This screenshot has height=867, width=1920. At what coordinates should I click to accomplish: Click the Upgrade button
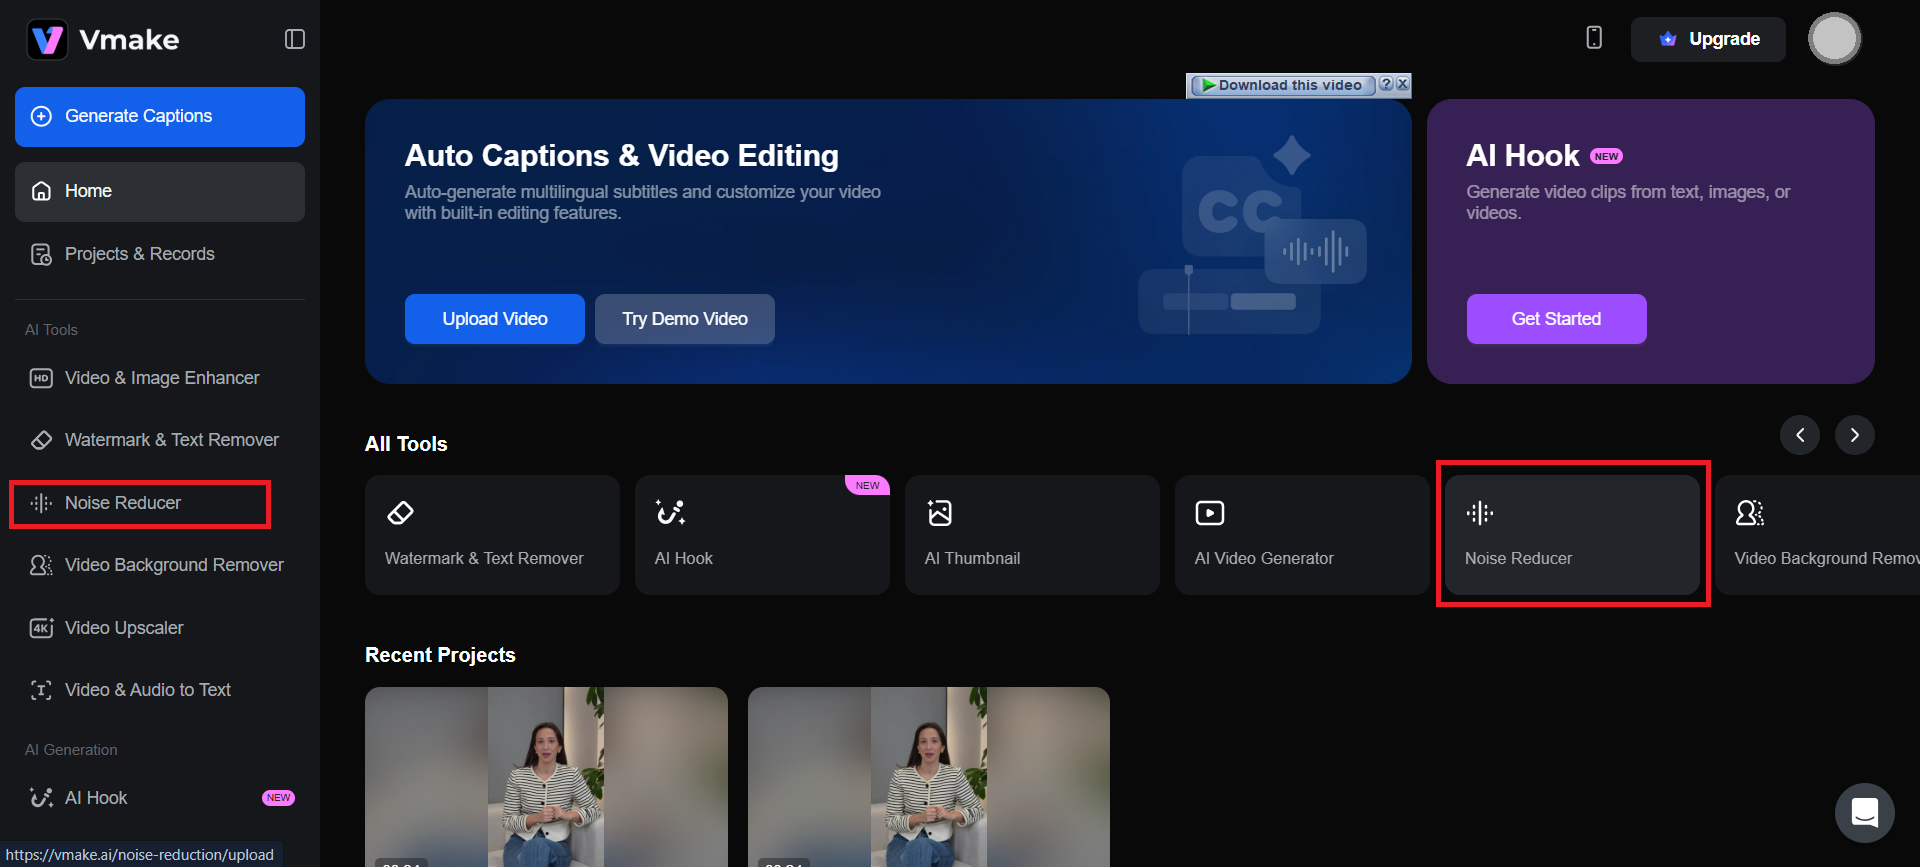(1708, 39)
